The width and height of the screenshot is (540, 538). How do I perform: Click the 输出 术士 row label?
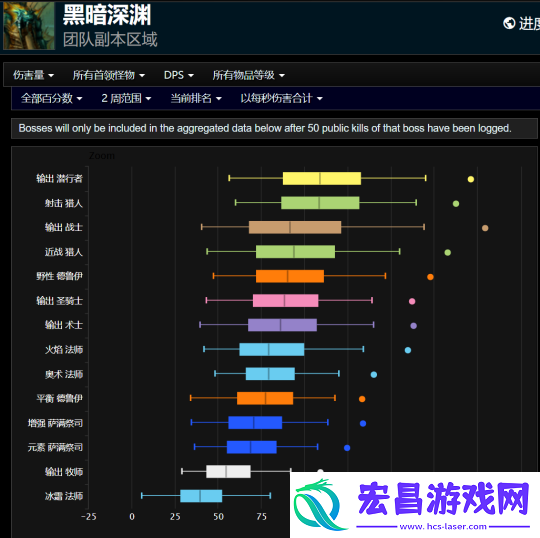64,325
